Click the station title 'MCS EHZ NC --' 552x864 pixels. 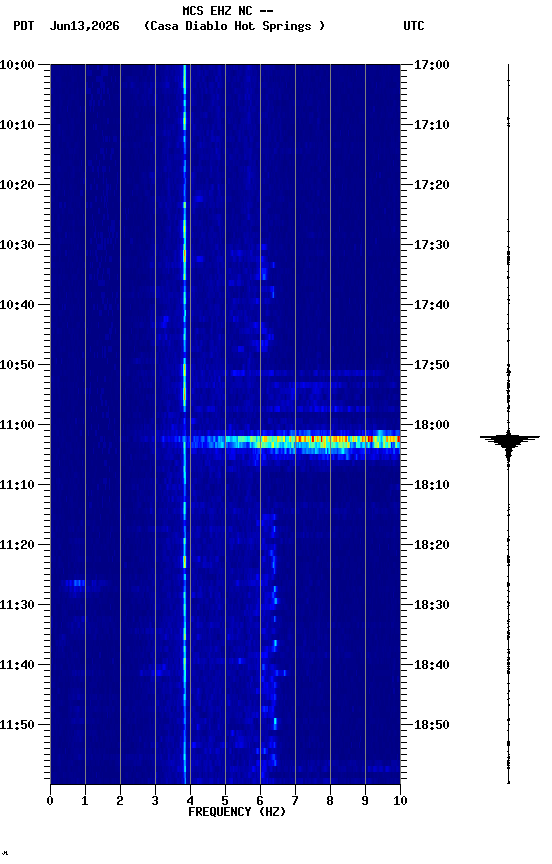(x=228, y=10)
